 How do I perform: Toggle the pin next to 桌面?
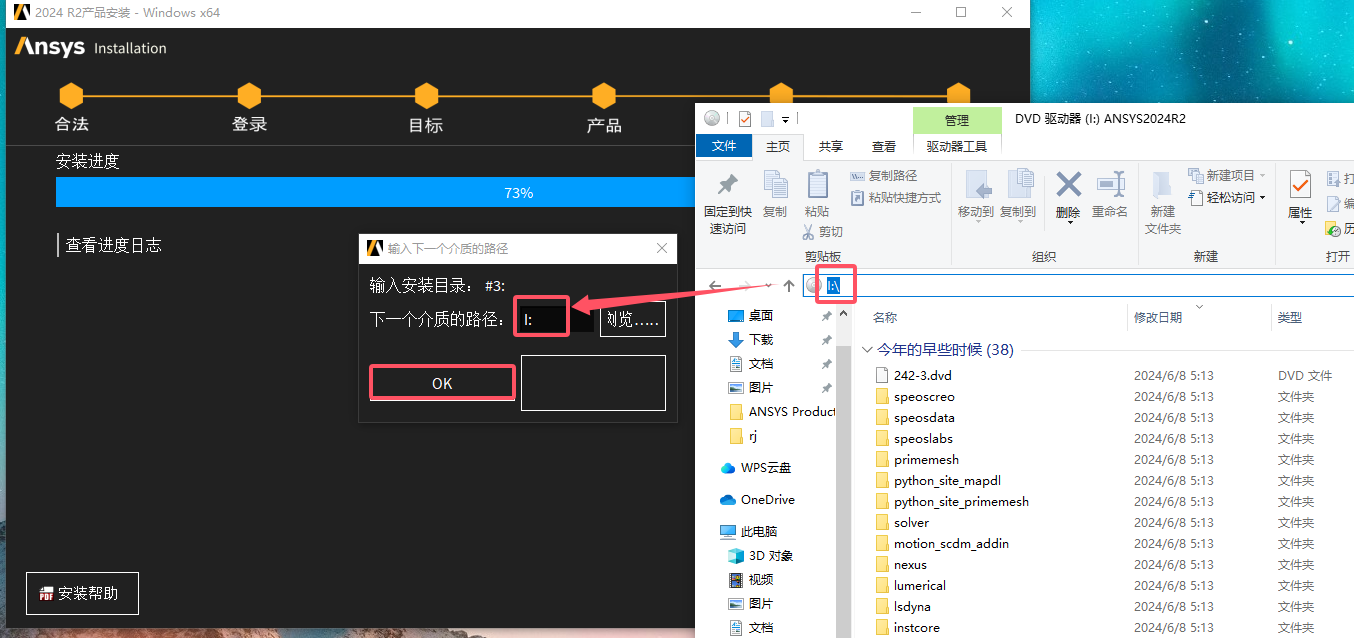[x=826, y=315]
